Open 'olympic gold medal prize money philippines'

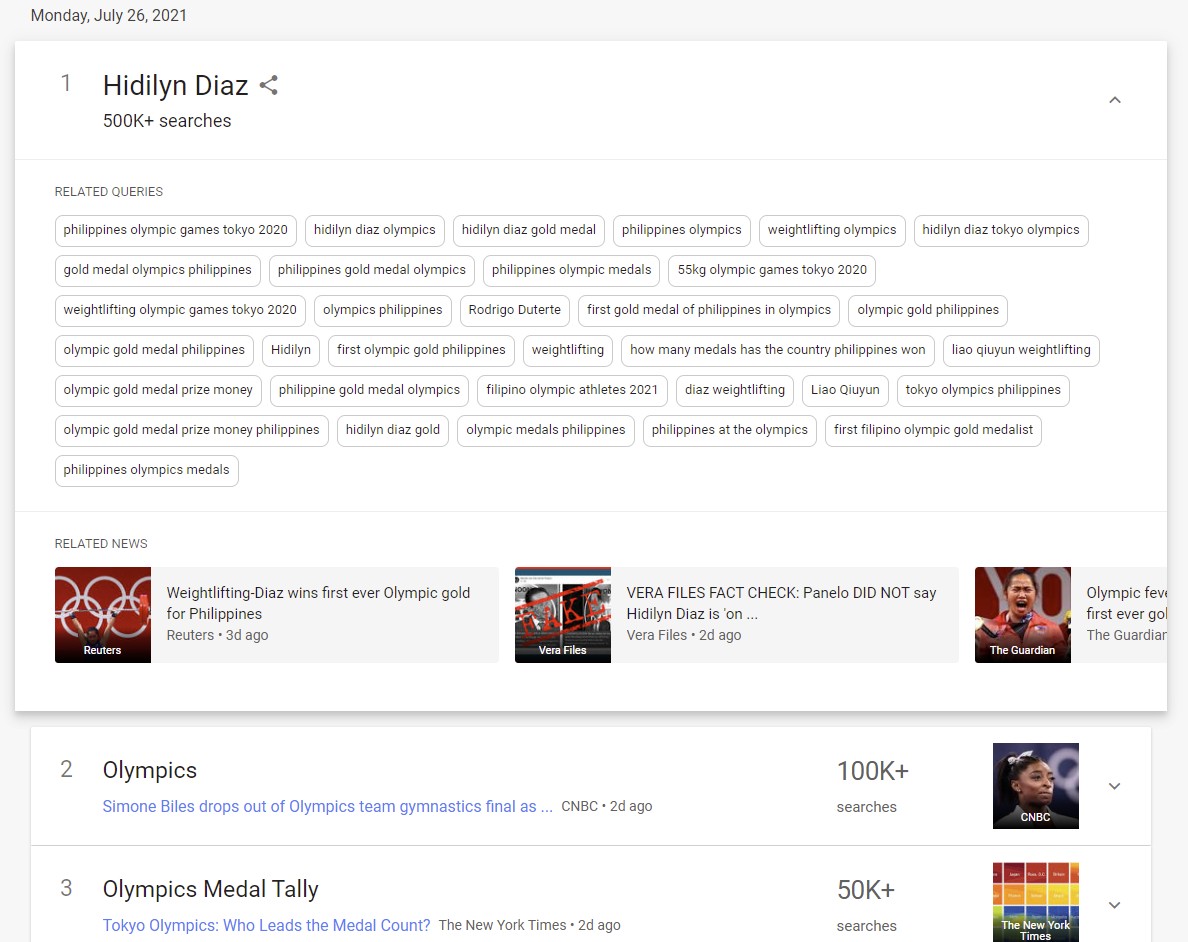pyautogui.click(x=192, y=431)
